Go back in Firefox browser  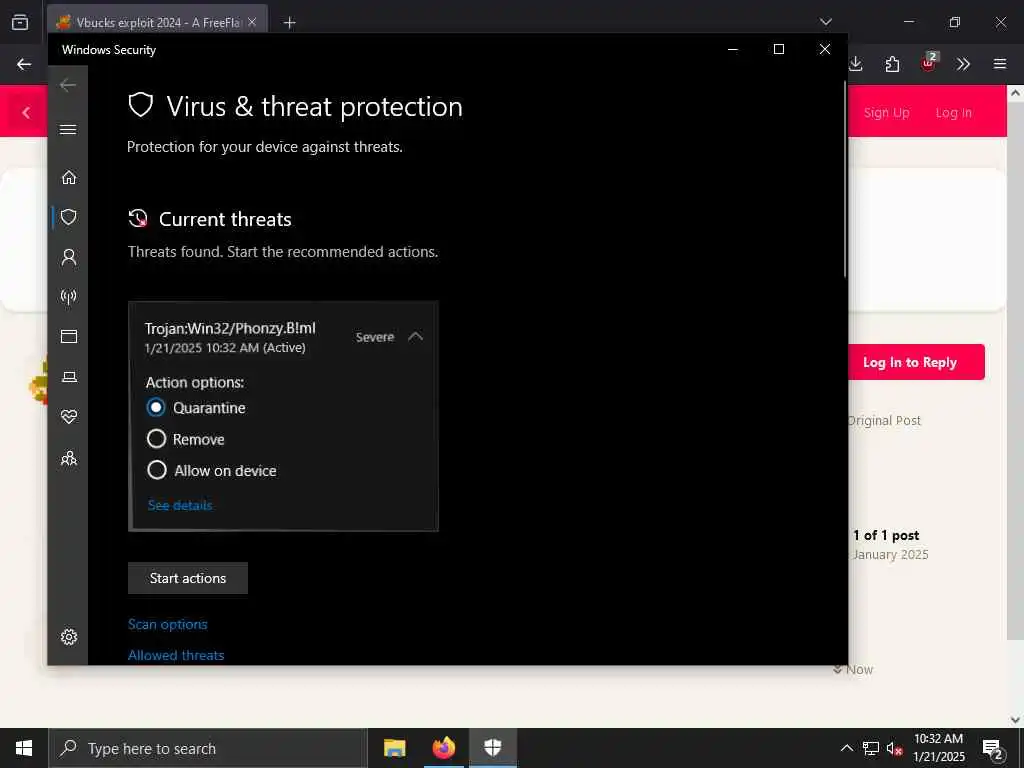24,64
